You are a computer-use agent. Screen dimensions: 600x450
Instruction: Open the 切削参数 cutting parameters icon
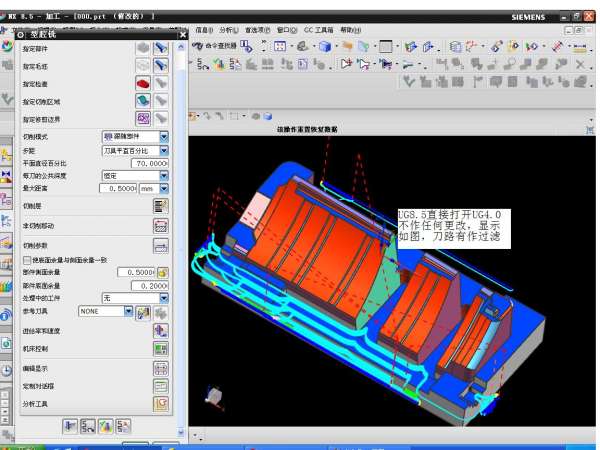159,246
